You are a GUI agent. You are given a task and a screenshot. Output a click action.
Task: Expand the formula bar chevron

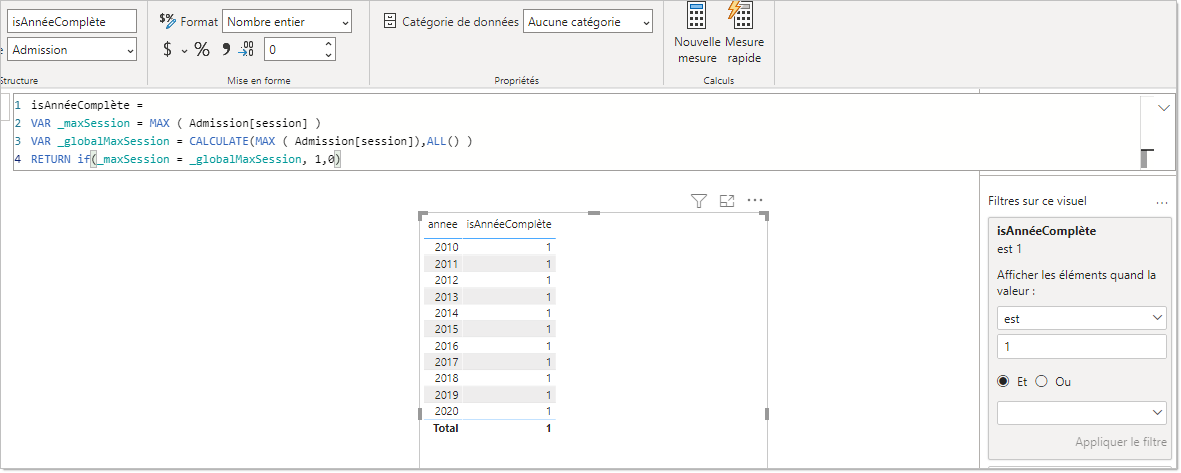[x=1163, y=108]
